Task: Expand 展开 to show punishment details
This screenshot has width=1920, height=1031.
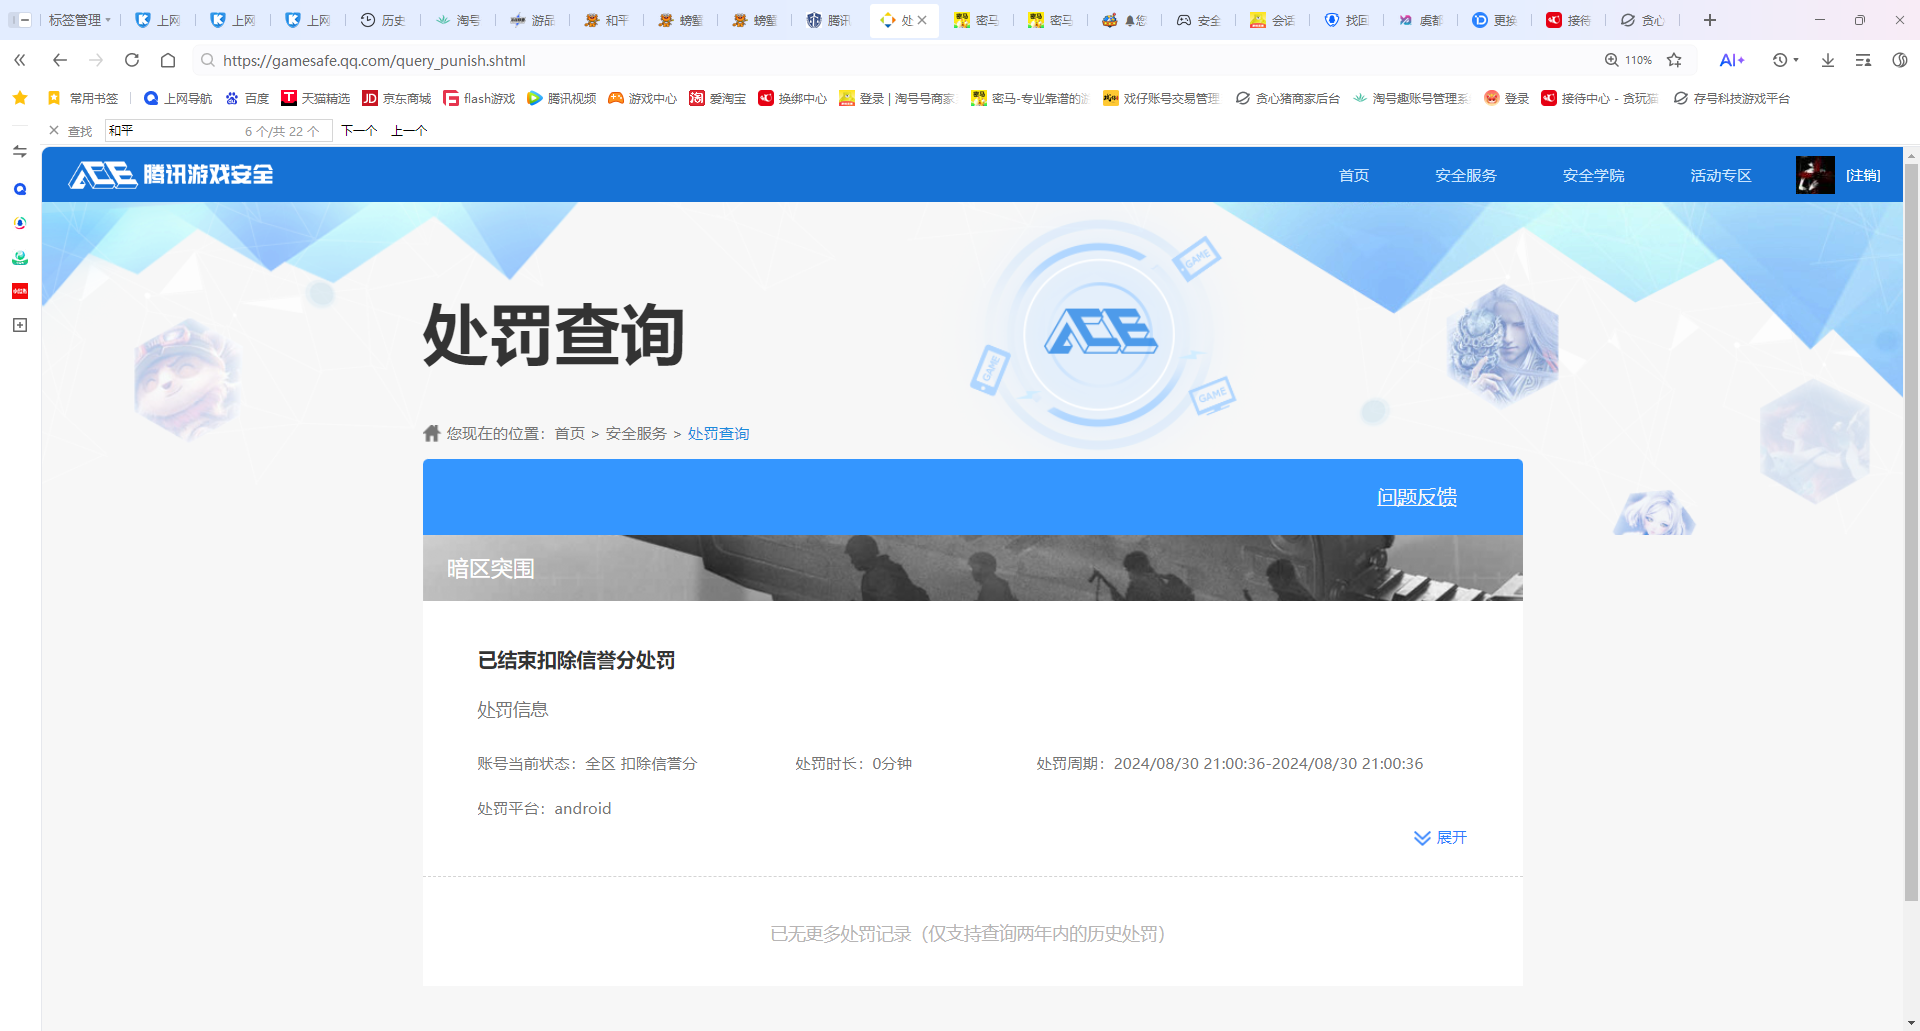Action: pyautogui.click(x=1440, y=838)
